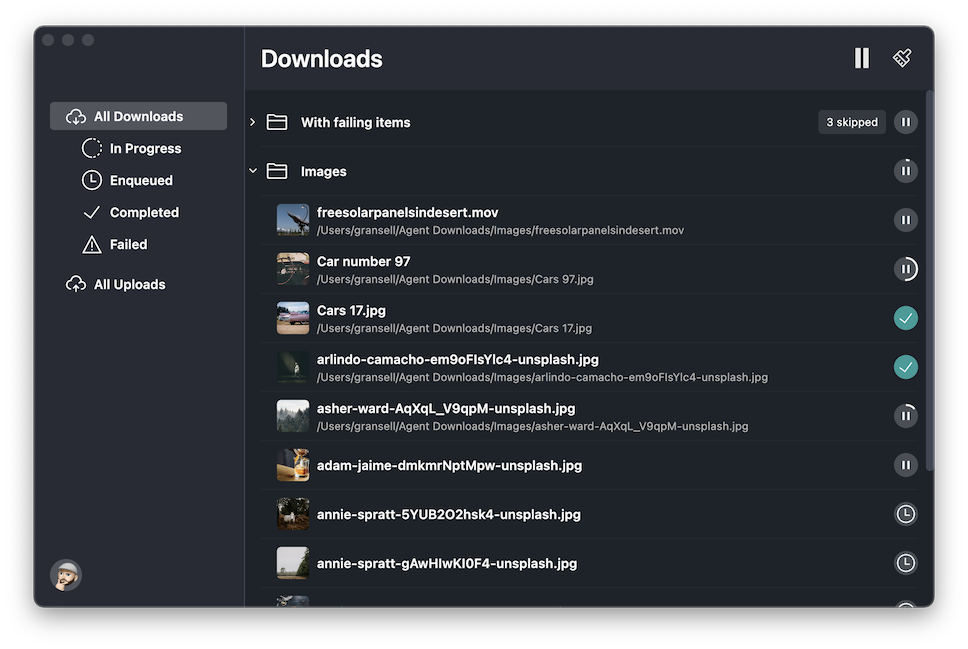Click the 3 skipped badge

tap(851, 122)
